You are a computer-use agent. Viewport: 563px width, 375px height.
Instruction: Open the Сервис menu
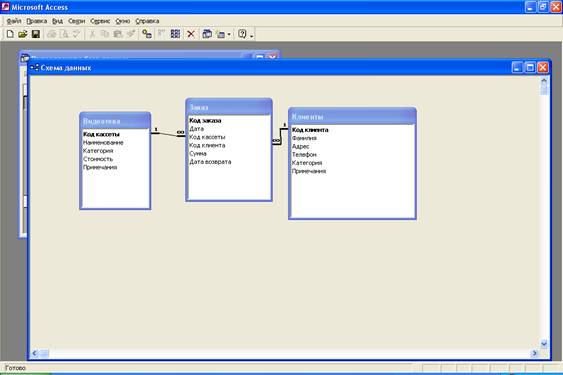pyautogui.click(x=100, y=21)
